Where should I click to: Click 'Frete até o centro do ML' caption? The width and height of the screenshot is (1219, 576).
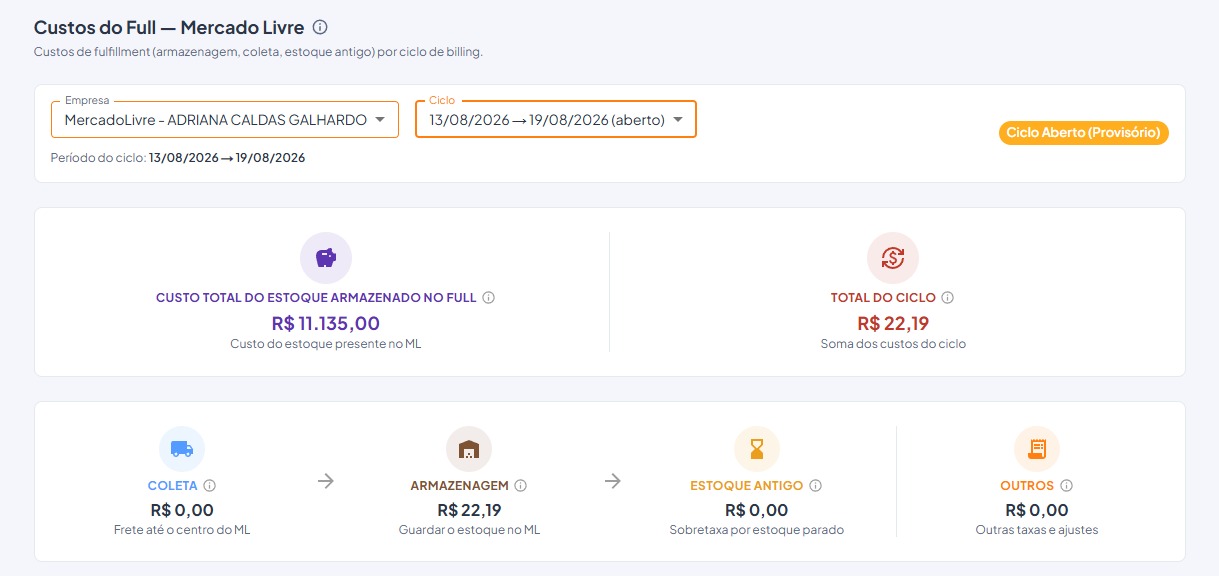[182, 530]
